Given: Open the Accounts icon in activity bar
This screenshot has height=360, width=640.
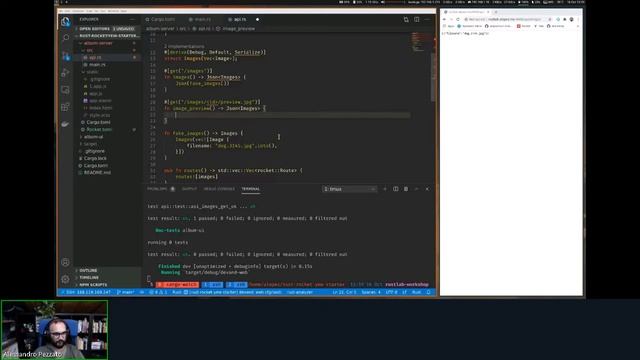Looking at the screenshot, I should pos(65,262).
